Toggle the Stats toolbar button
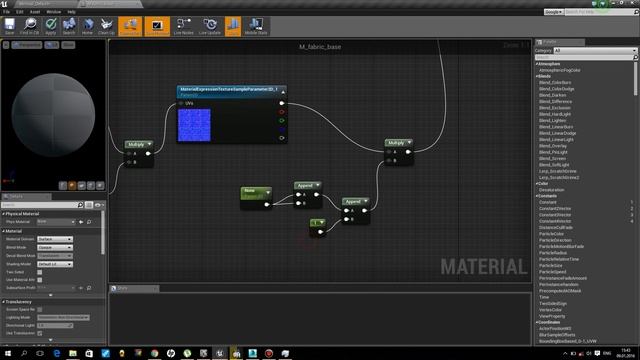The width and height of the screenshot is (640, 360). point(233,26)
